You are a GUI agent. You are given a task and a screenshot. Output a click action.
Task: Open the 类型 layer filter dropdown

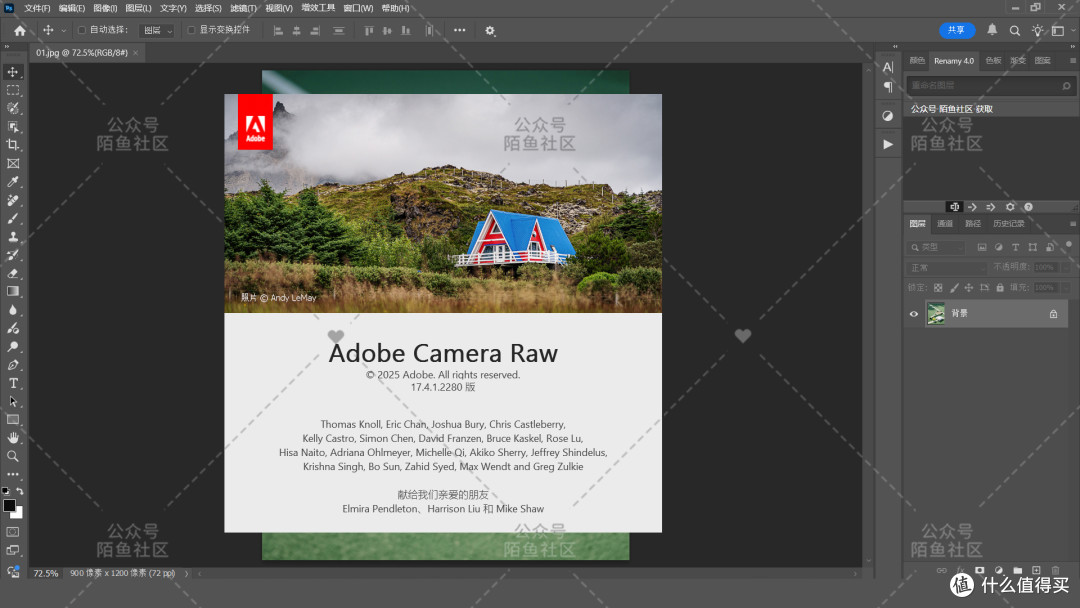936,247
